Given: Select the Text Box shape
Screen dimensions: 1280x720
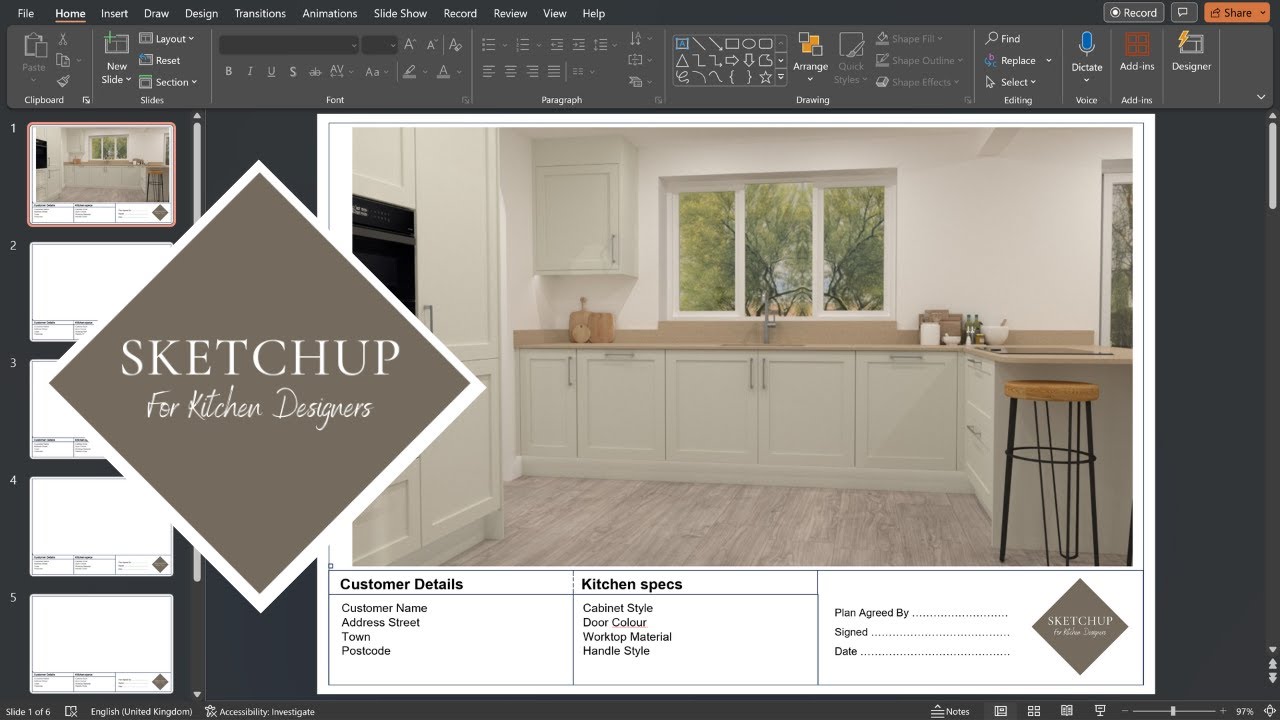Looking at the screenshot, I should [682, 44].
